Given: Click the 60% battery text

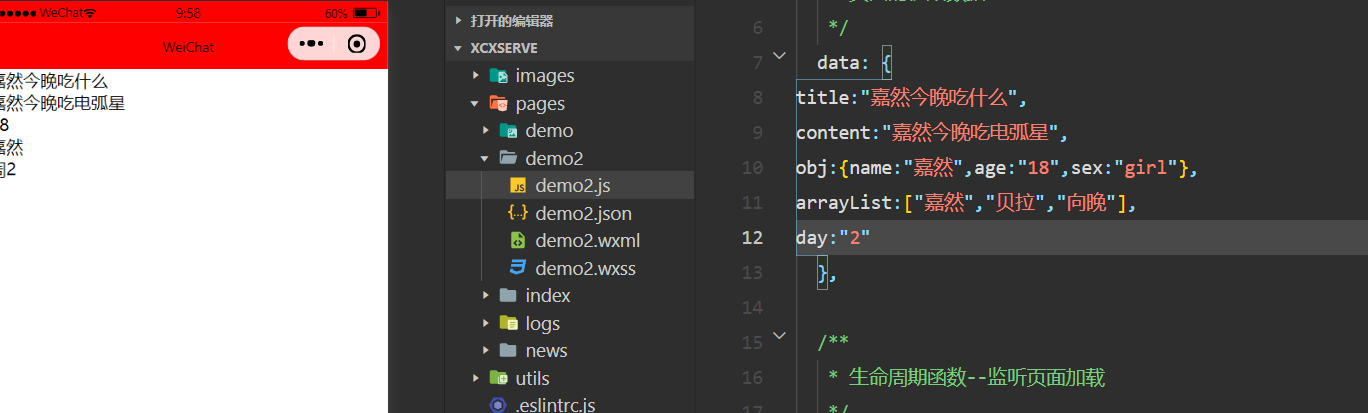Looking at the screenshot, I should (x=337, y=14).
